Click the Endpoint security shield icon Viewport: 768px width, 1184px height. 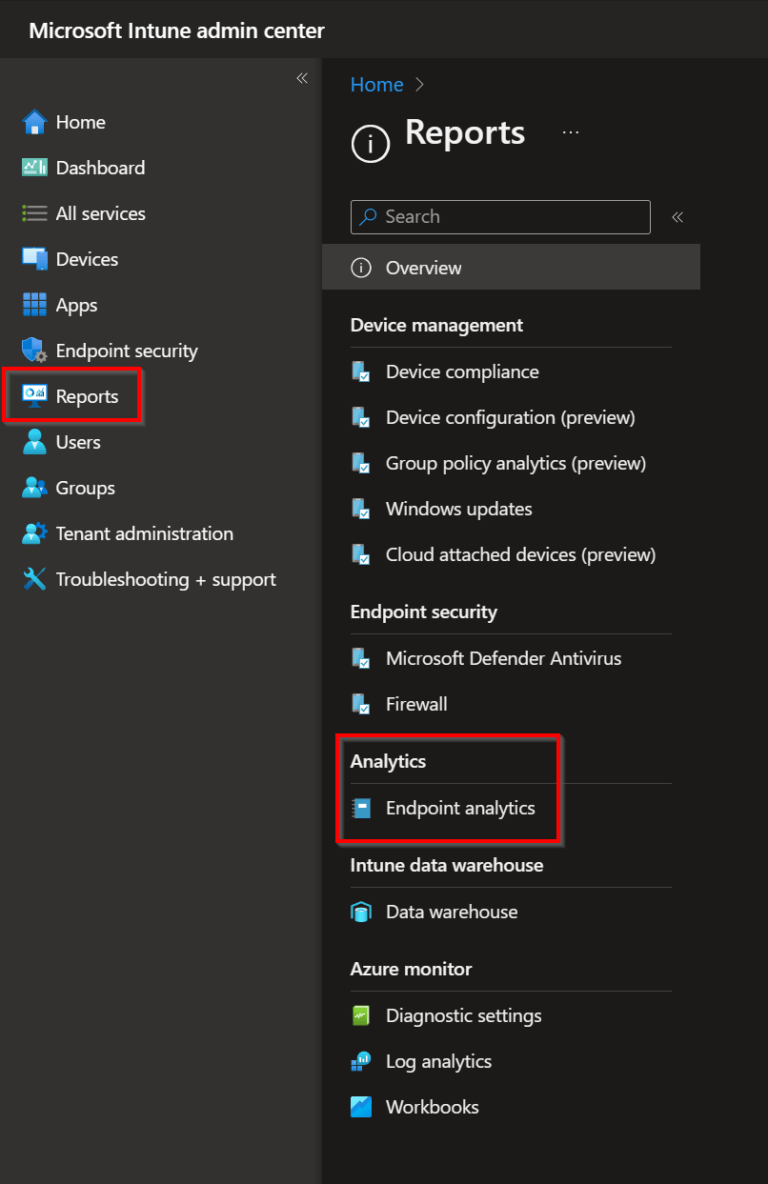click(x=35, y=351)
